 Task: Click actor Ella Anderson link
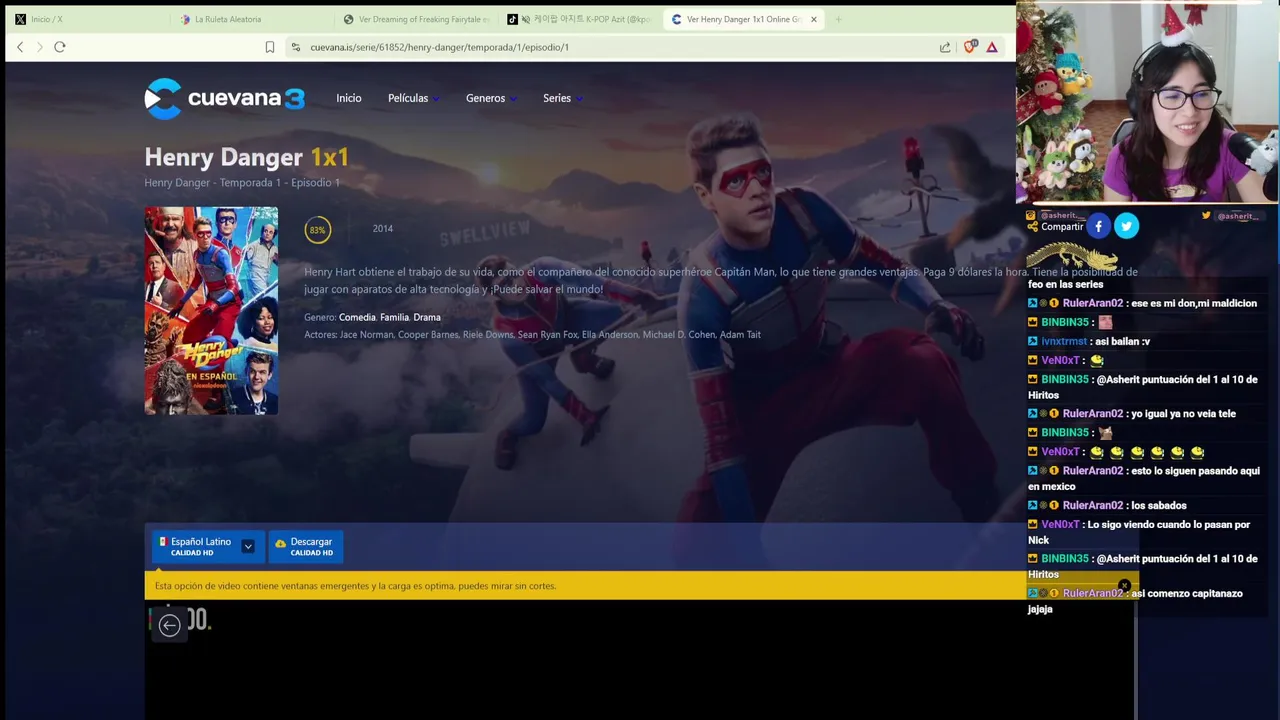pyautogui.click(x=610, y=335)
